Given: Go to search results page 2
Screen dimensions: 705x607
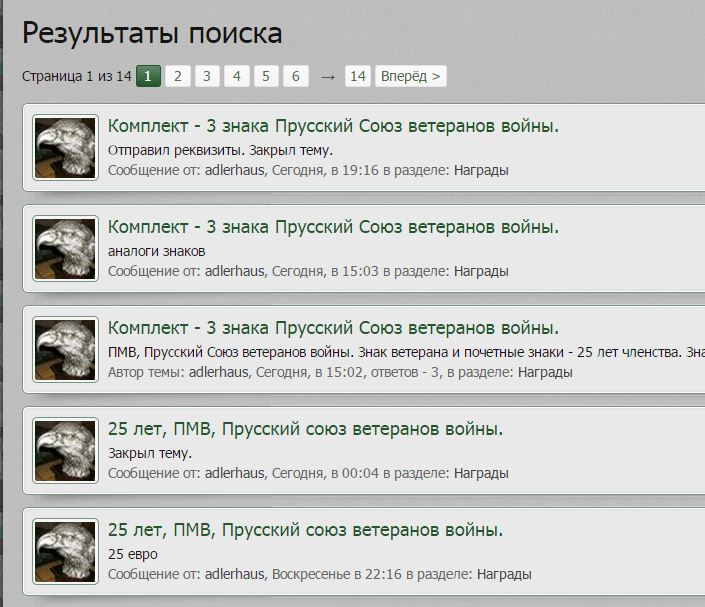Looking at the screenshot, I should (178, 76).
